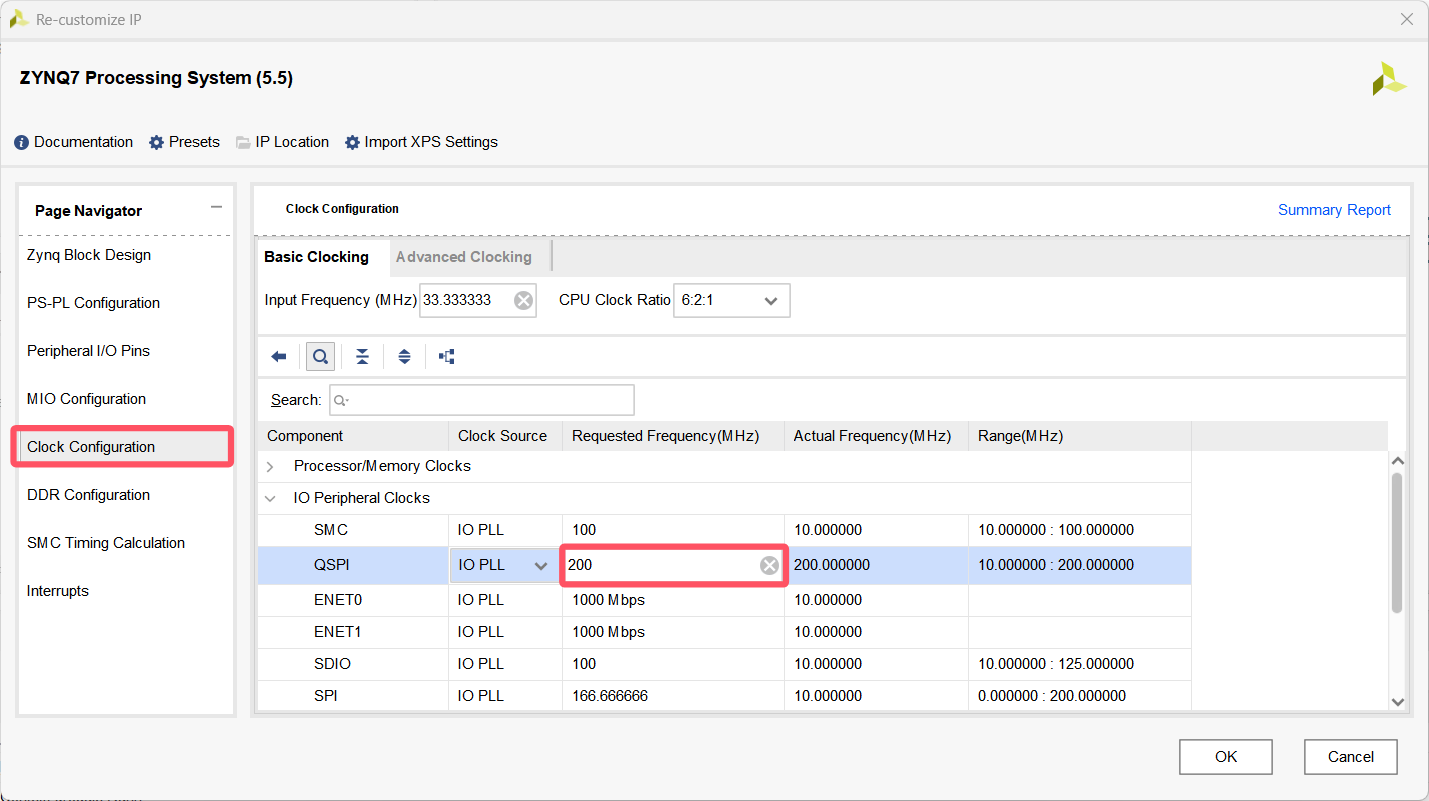This screenshot has height=801, width=1429.
Task: Click the OK button
Action: pos(1226,757)
